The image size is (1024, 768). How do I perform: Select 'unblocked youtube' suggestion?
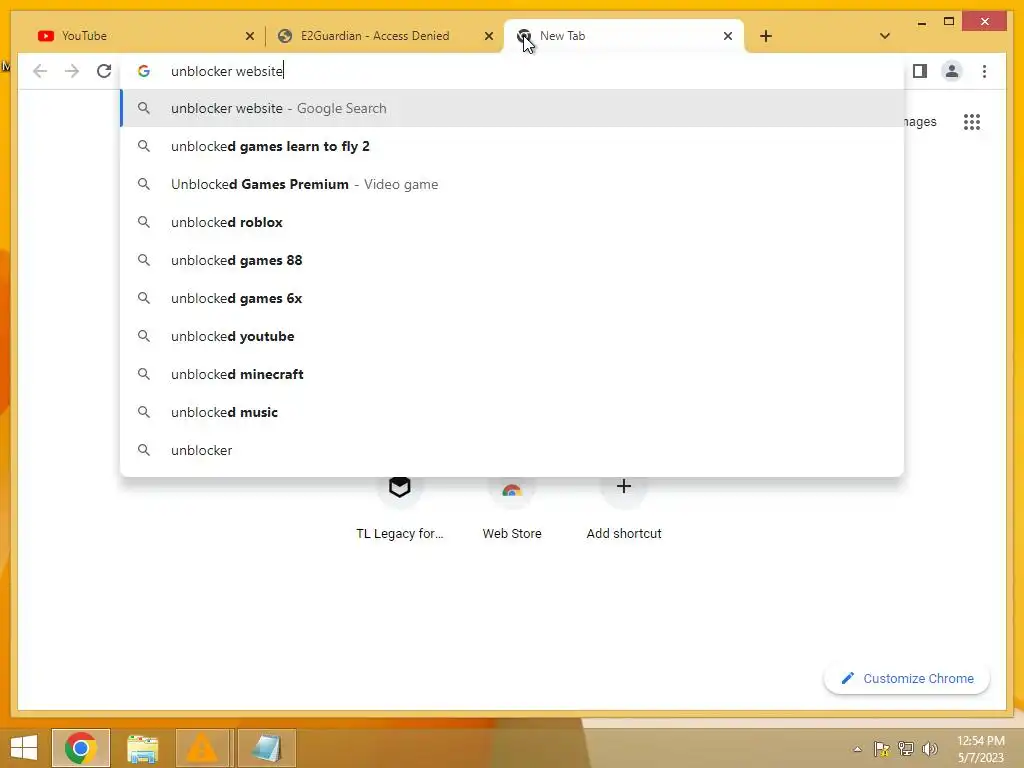tap(513, 336)
